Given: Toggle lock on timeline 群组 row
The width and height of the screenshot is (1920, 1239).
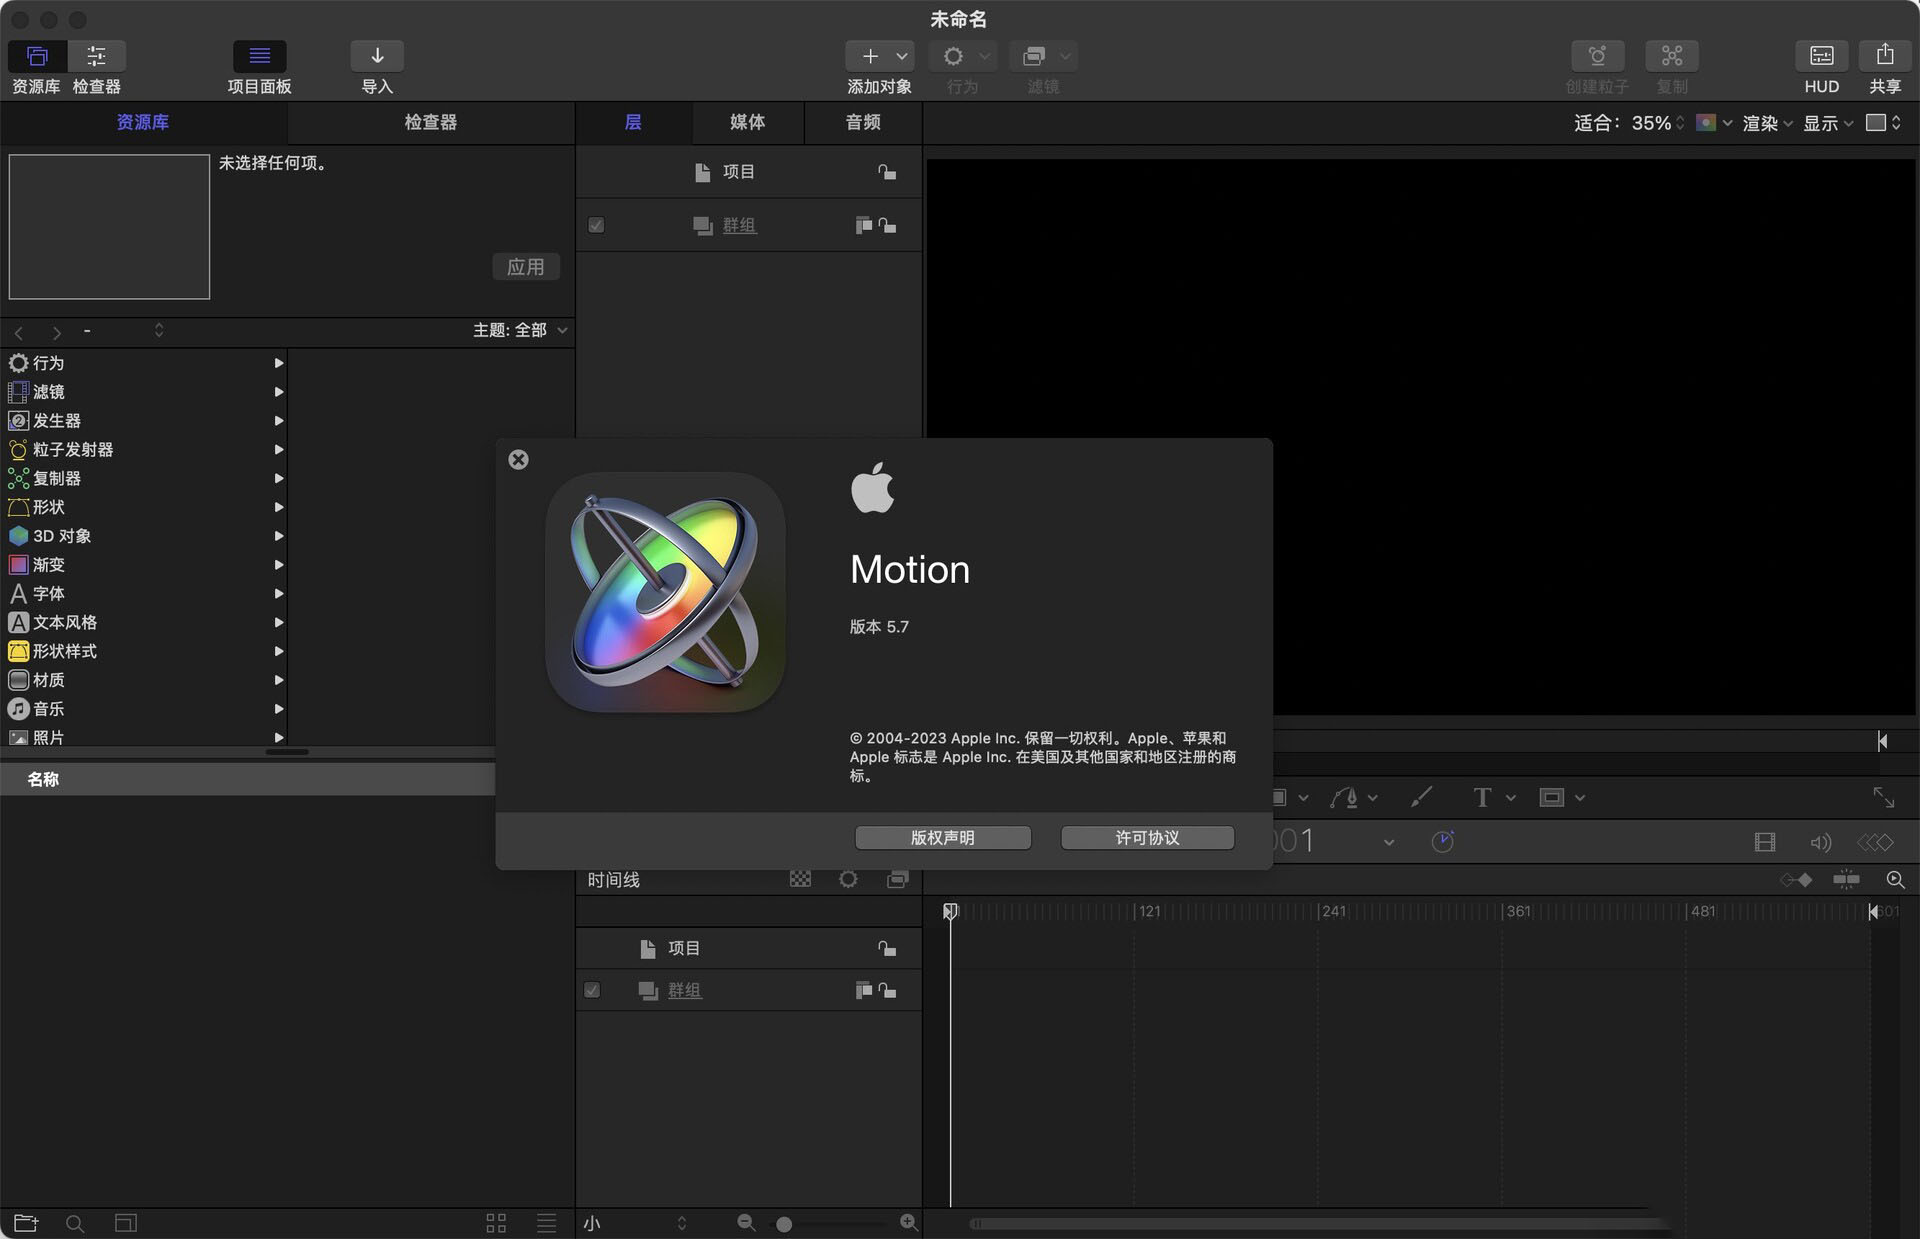Looking at the screenshot, I should pyautogui.click(x=887, y=990).
